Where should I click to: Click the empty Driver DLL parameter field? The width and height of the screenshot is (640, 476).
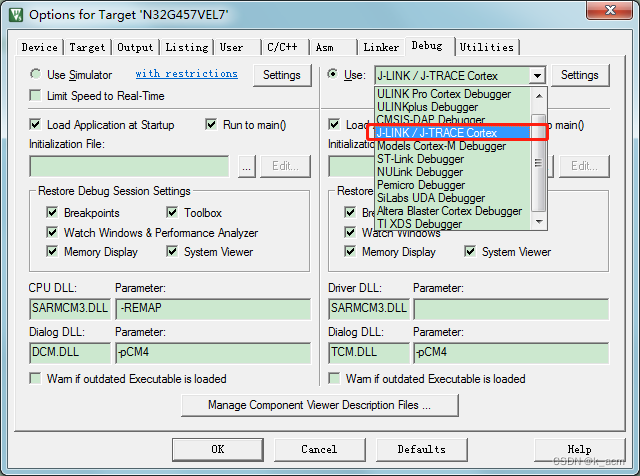pos(511,309)
